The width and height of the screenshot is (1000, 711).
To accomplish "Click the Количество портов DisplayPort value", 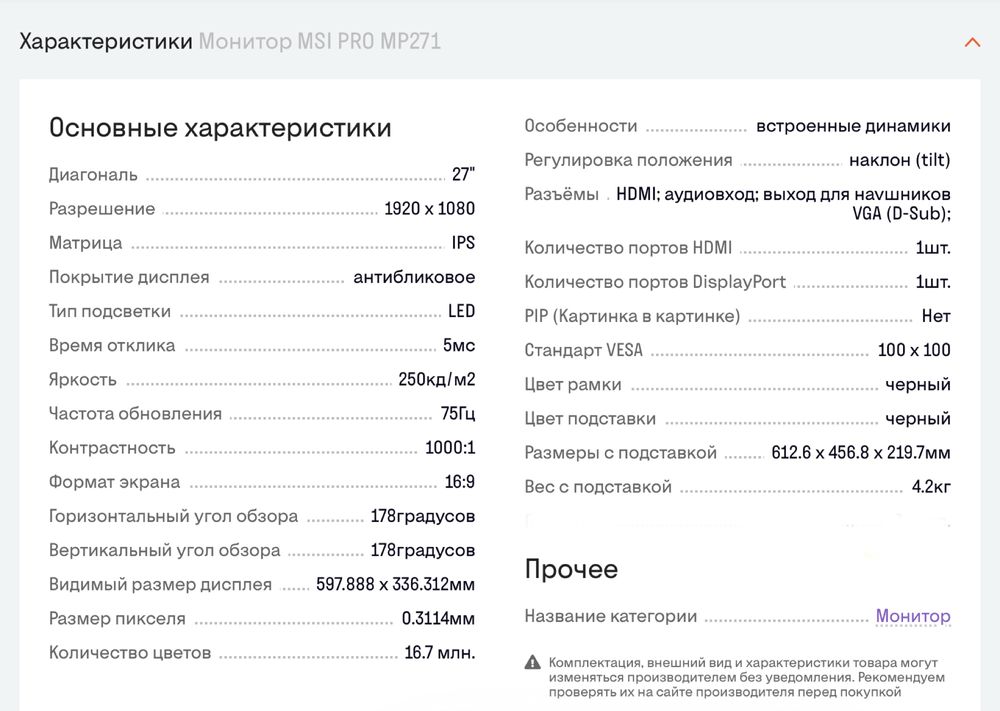I will (x=933, y=282).
